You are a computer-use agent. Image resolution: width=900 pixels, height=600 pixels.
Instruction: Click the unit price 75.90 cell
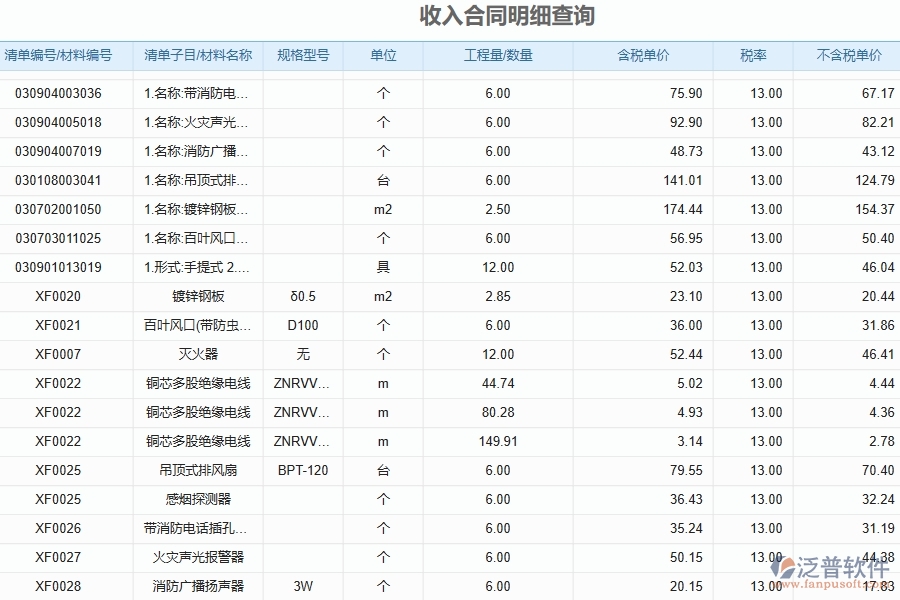pos(685,93)
